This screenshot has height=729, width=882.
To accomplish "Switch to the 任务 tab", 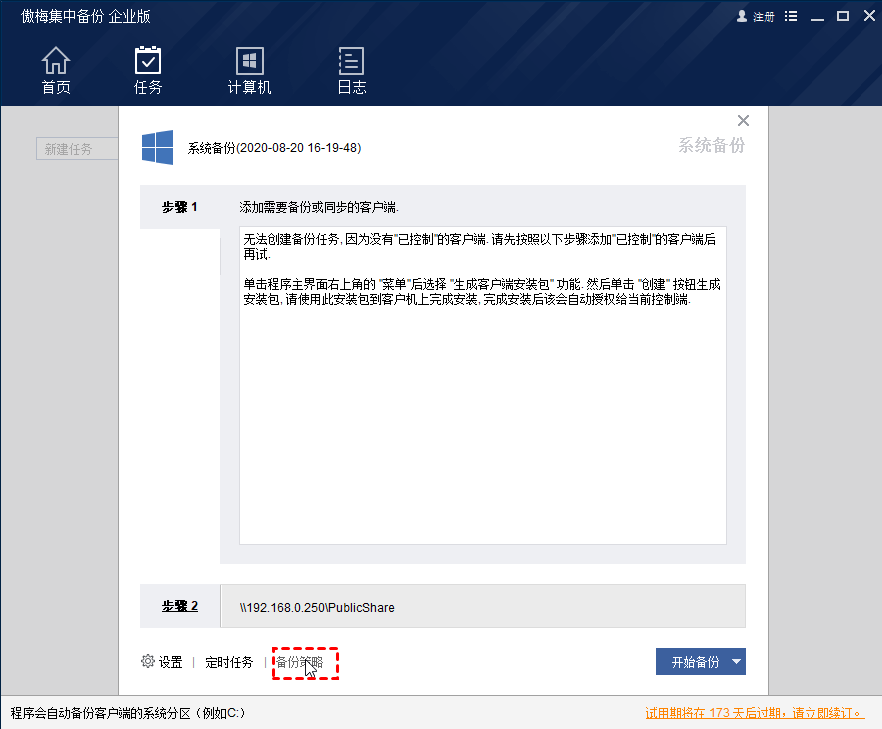I will tap(147, 70).
